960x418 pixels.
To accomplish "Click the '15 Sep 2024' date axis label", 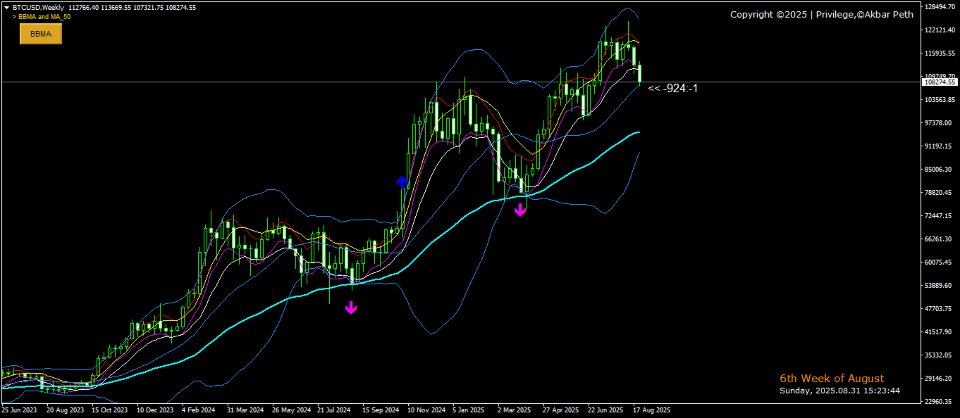I will [380, 409].
